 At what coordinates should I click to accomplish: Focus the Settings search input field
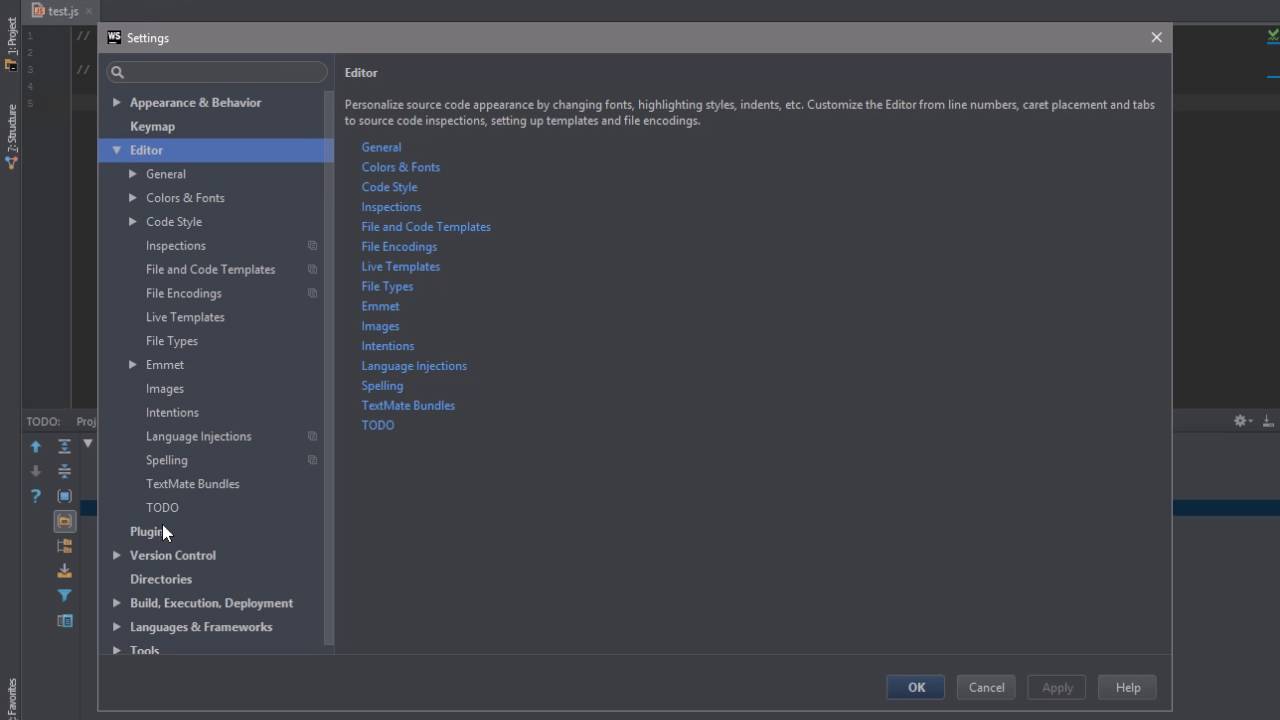point(217,72)
